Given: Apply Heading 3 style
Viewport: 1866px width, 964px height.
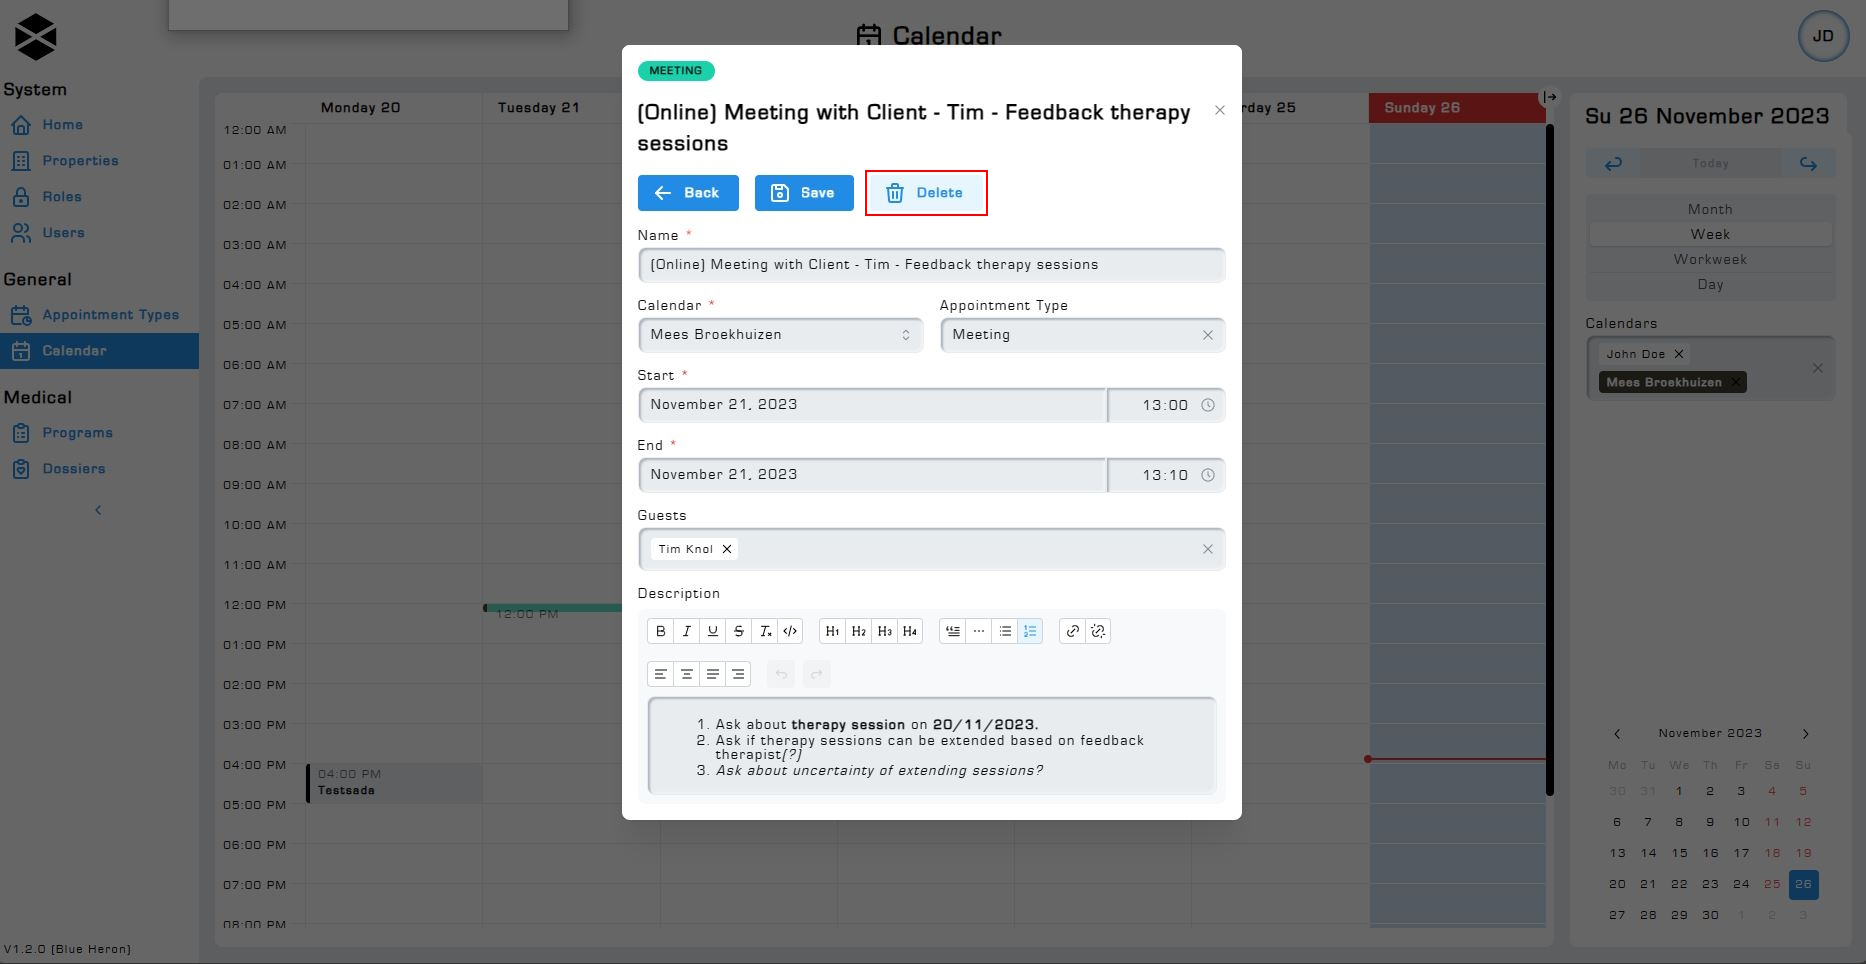Looking at the screenshot, I should tap(884, 631).
